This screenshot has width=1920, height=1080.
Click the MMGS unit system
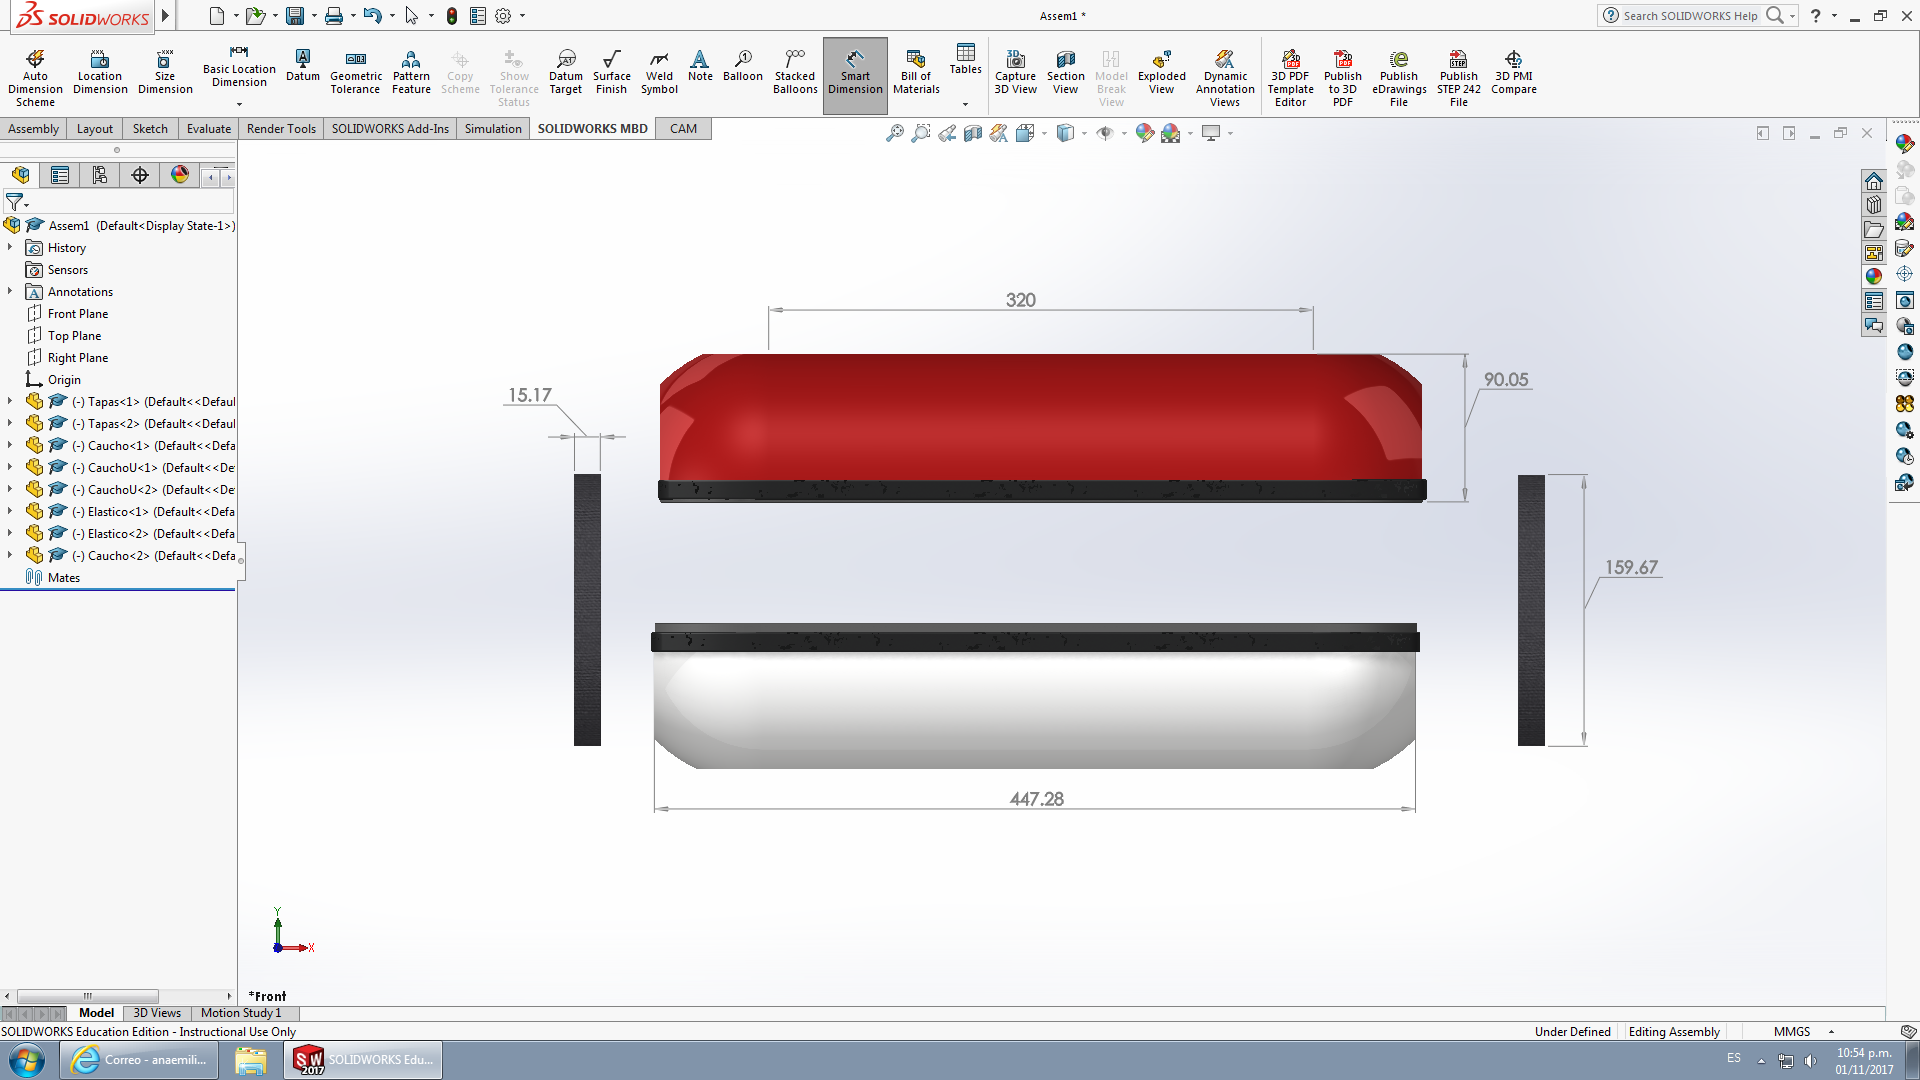1791,1032
